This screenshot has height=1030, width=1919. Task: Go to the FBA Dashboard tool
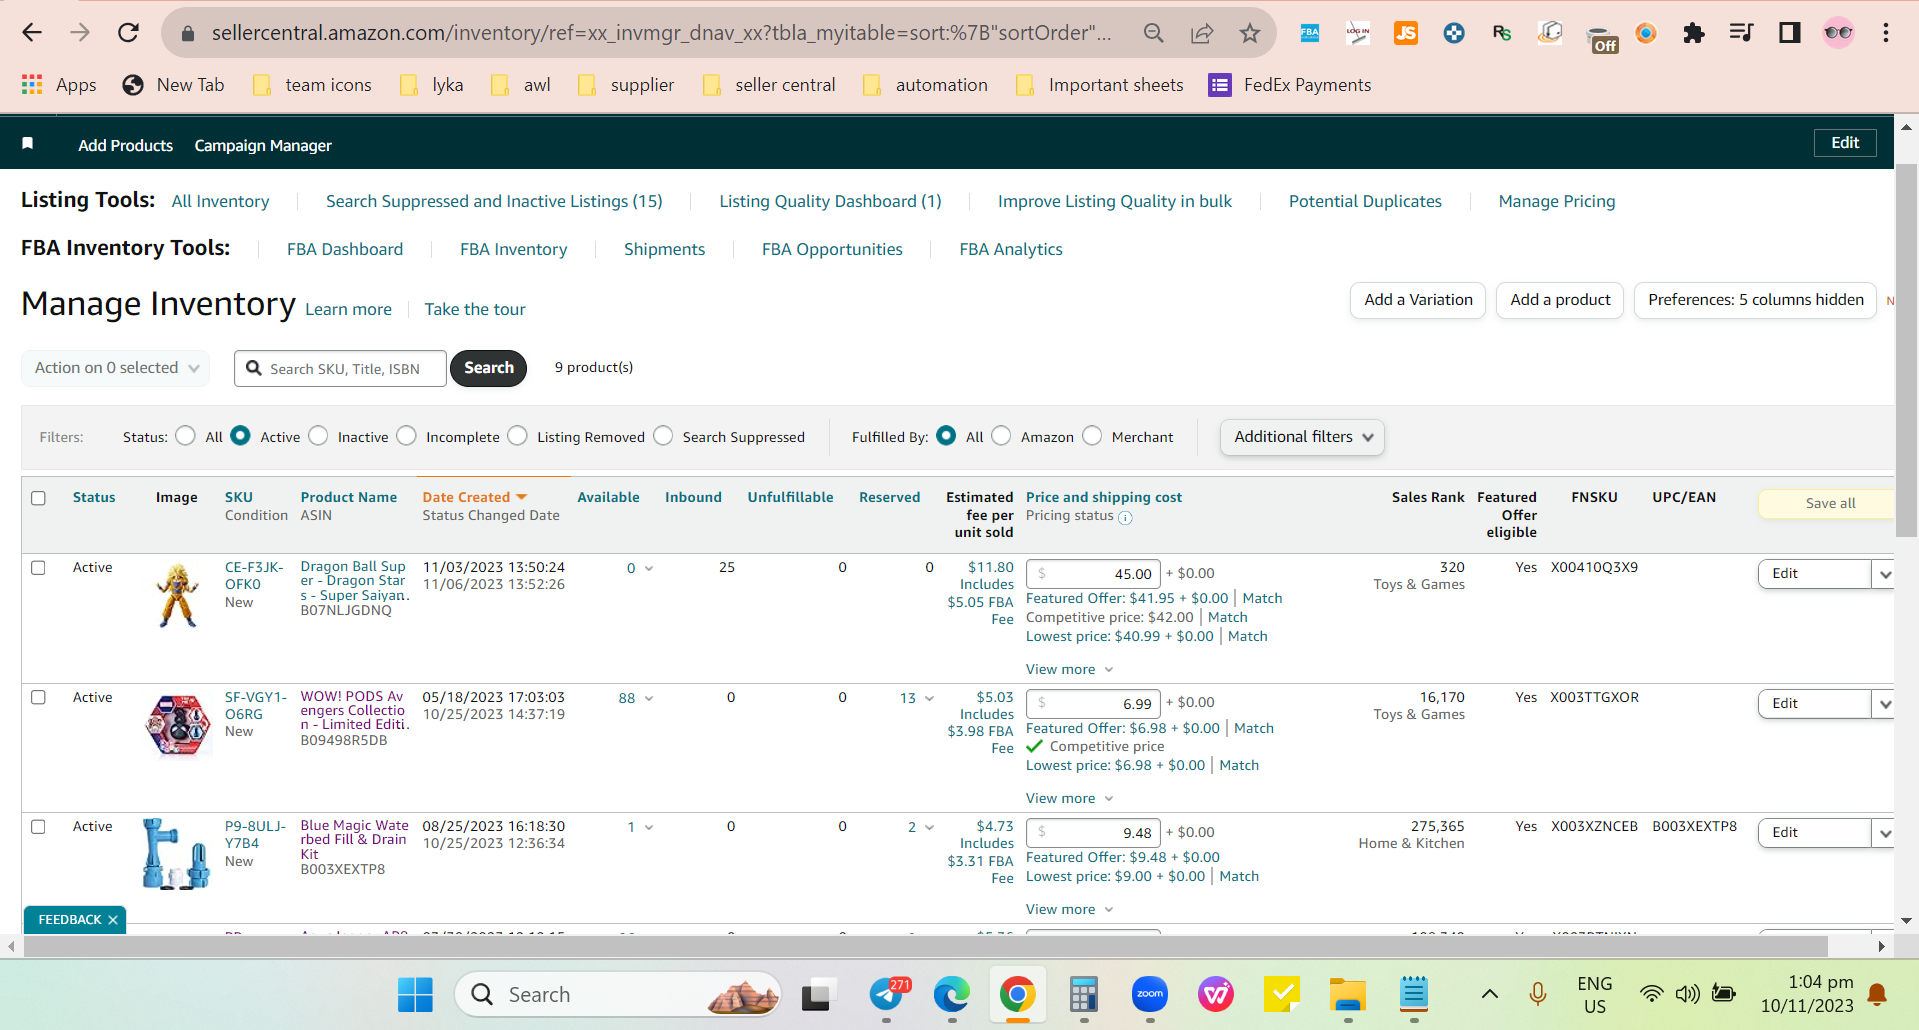tap(345, 249)
